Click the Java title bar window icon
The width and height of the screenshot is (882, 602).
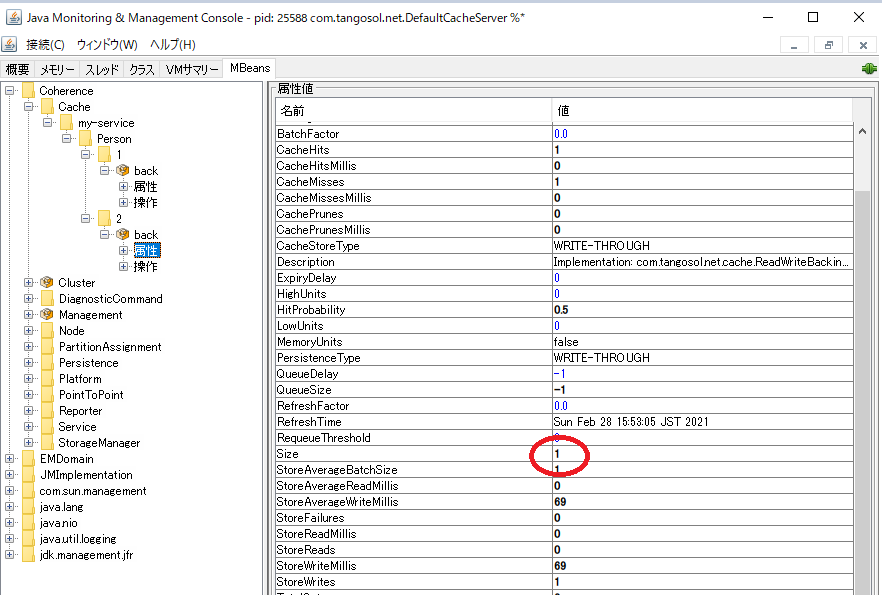[14, 17]
